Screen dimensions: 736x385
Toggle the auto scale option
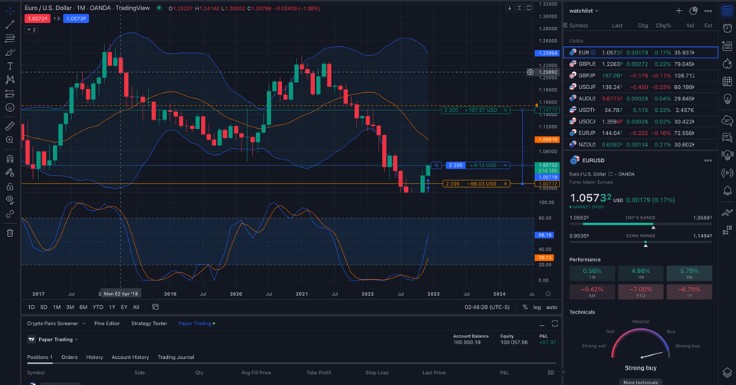click(x=552, y=307)
